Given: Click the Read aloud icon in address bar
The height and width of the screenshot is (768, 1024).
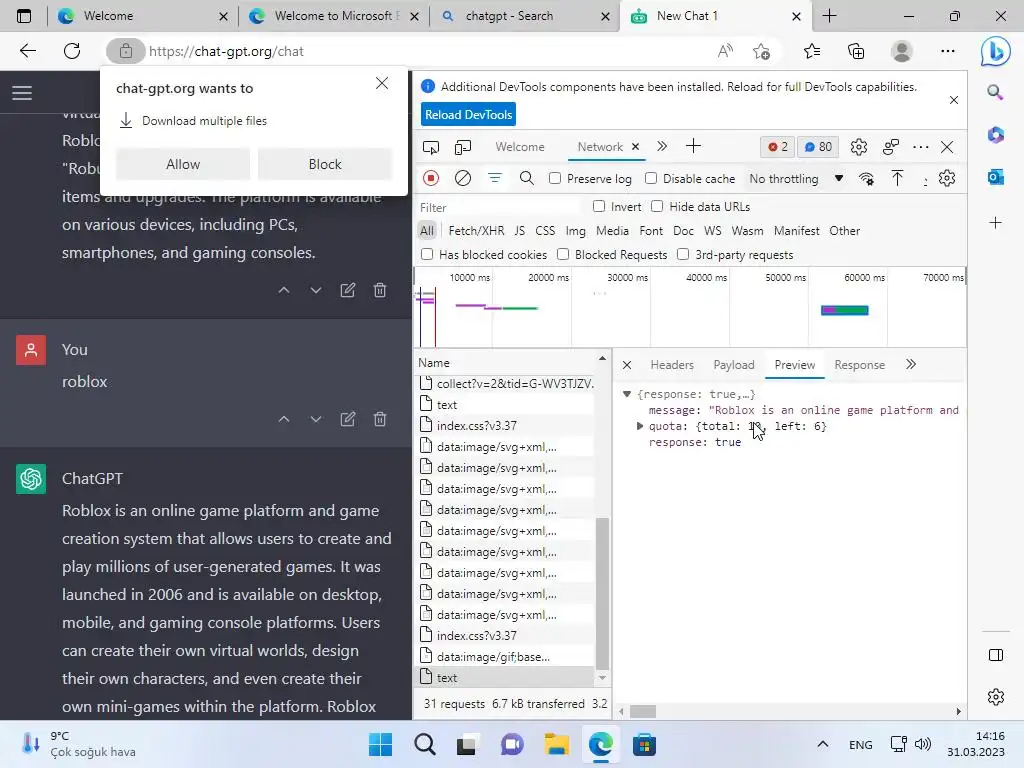Looking at the screenshot, I should click(x=725, y=52).
